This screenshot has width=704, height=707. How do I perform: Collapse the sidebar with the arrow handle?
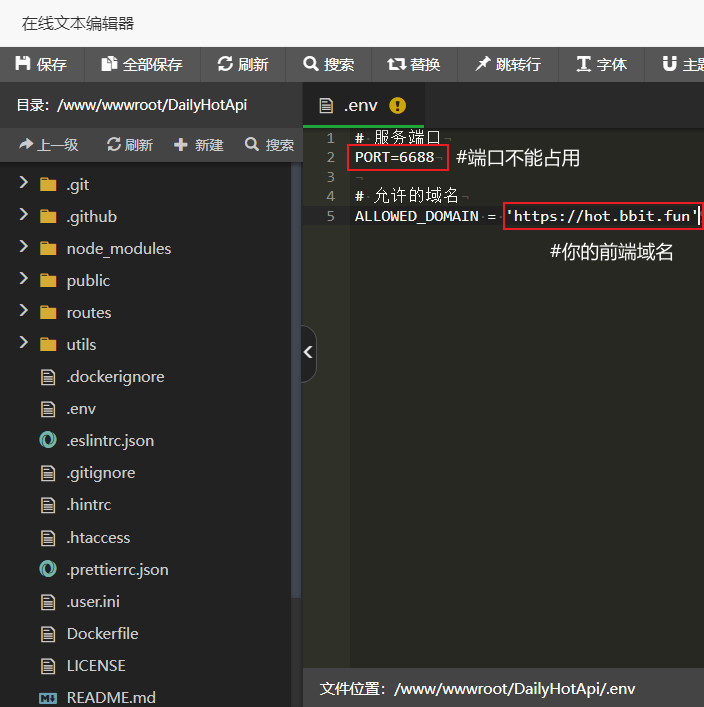[x=308, y=352]
